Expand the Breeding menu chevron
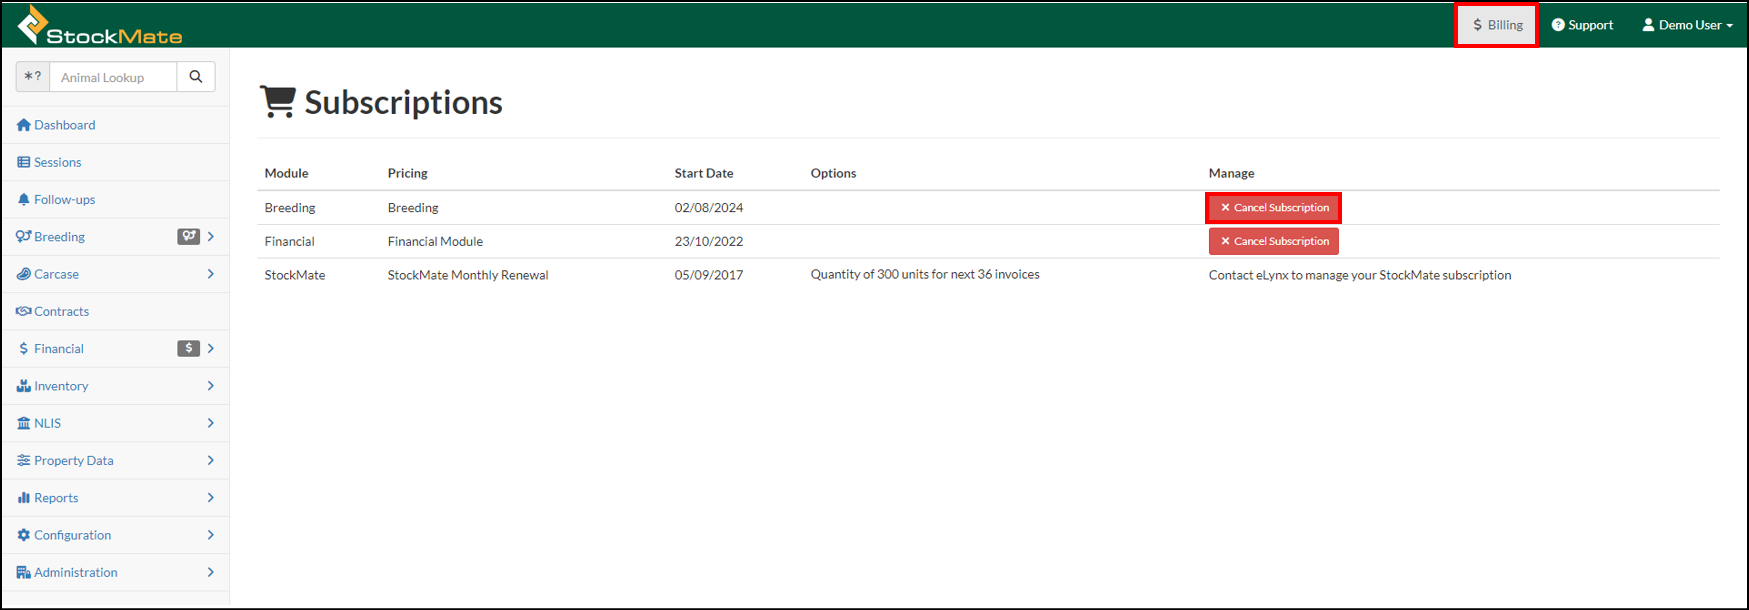Viewport: 1749px width, 610px height. coord(211,237)
